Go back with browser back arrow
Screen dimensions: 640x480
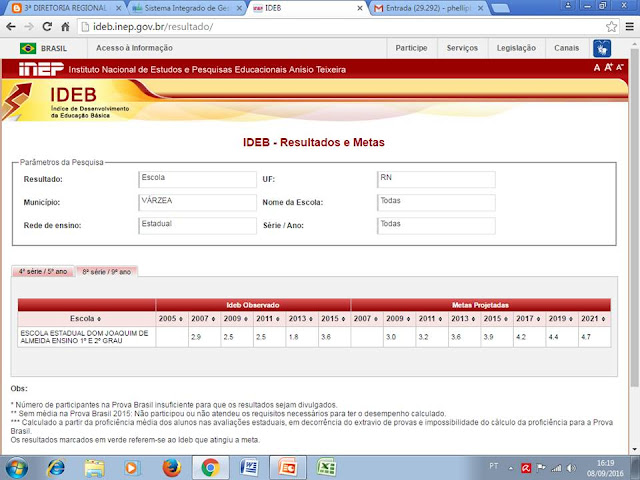pos(11,27)
